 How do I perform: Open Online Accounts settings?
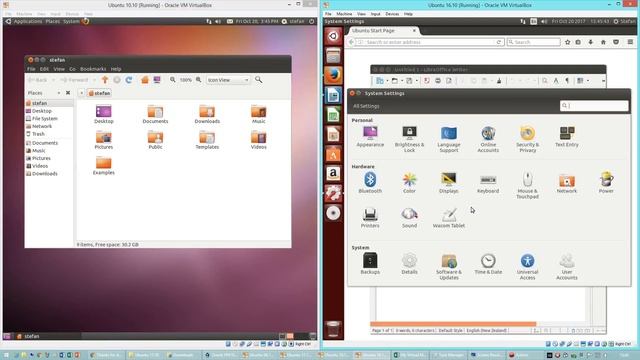pos(488,139)
